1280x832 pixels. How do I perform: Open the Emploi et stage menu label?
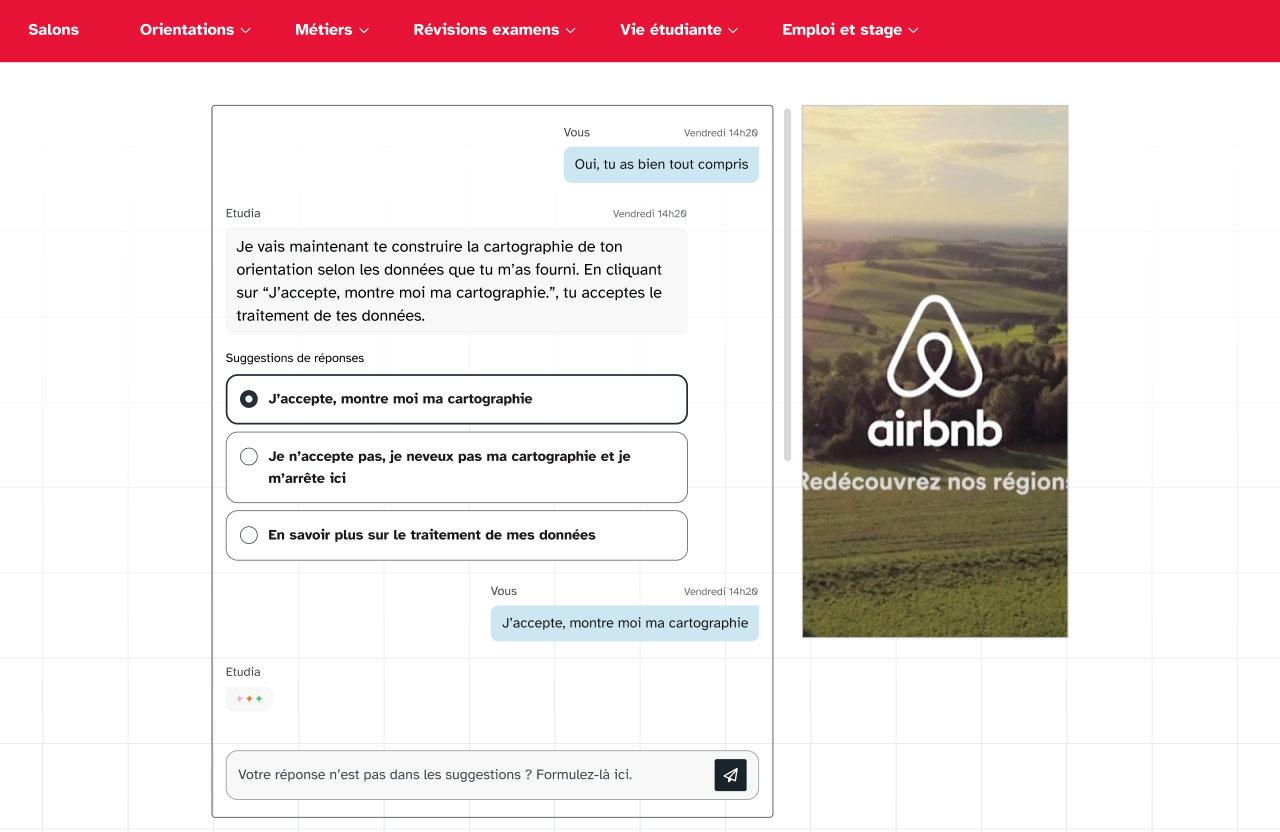click(842, 30)
